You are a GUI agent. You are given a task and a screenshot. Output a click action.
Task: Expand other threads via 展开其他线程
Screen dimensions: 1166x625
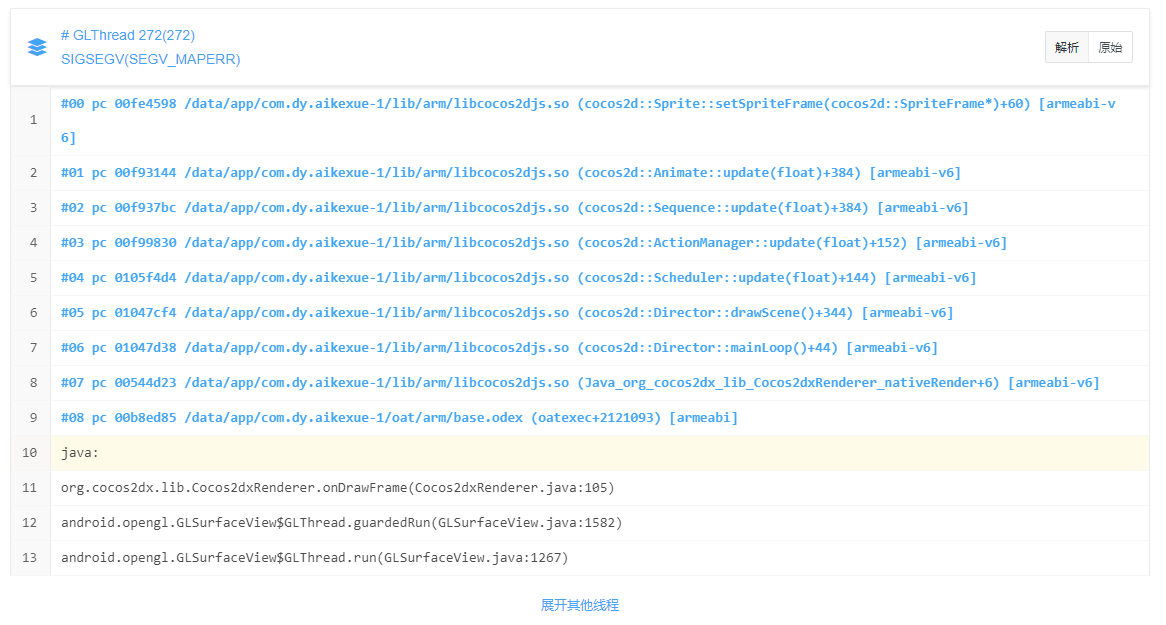(580, 605)
